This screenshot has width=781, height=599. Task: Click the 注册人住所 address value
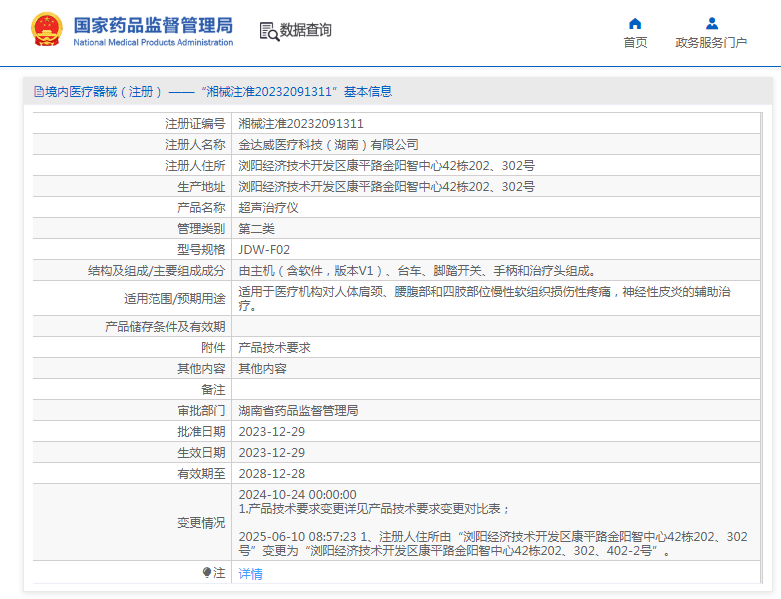coord(387,165)
